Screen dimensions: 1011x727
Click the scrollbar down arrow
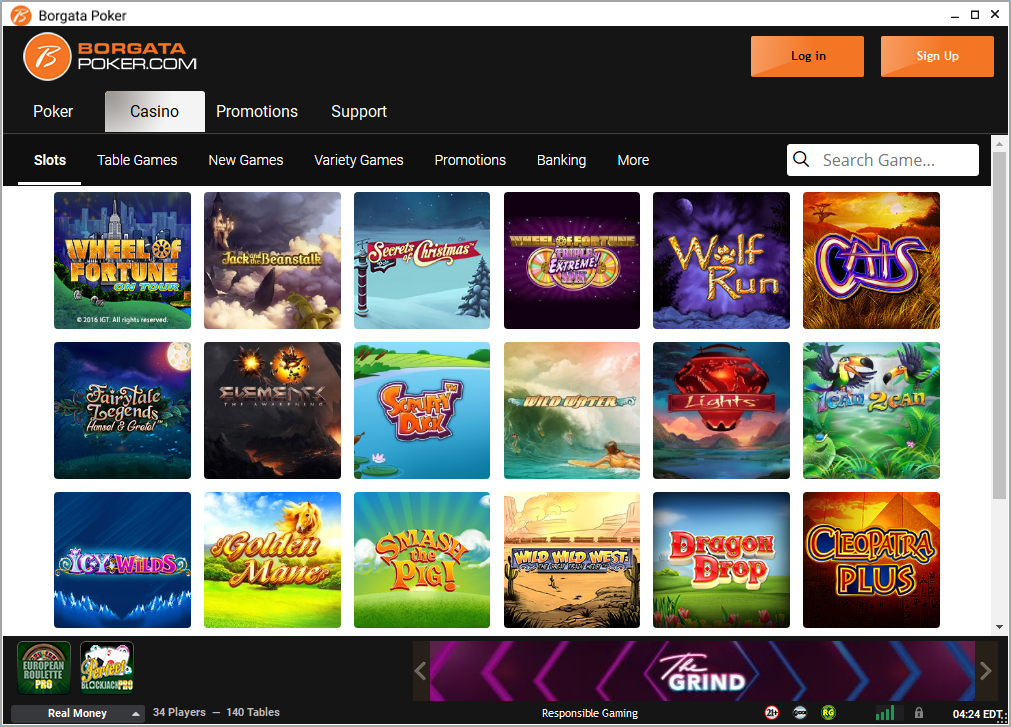click(999, 626)
